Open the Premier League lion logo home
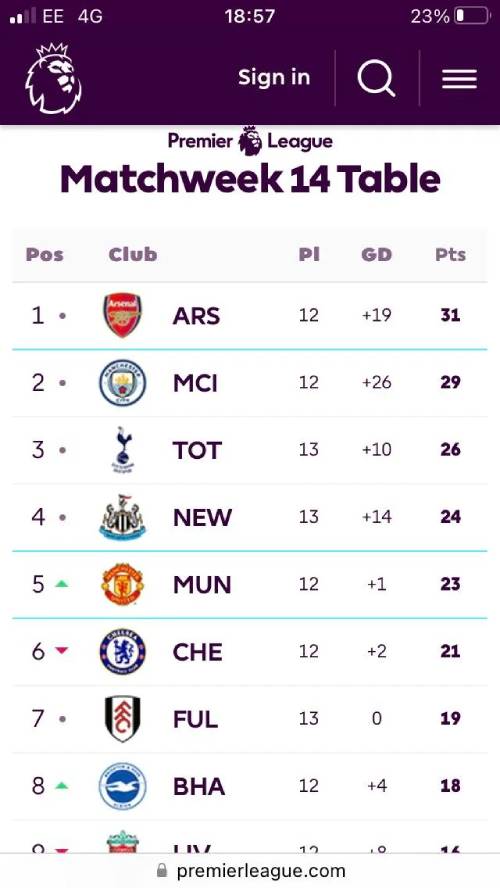The height and width of the screenshot is (888, 500). 53,78
